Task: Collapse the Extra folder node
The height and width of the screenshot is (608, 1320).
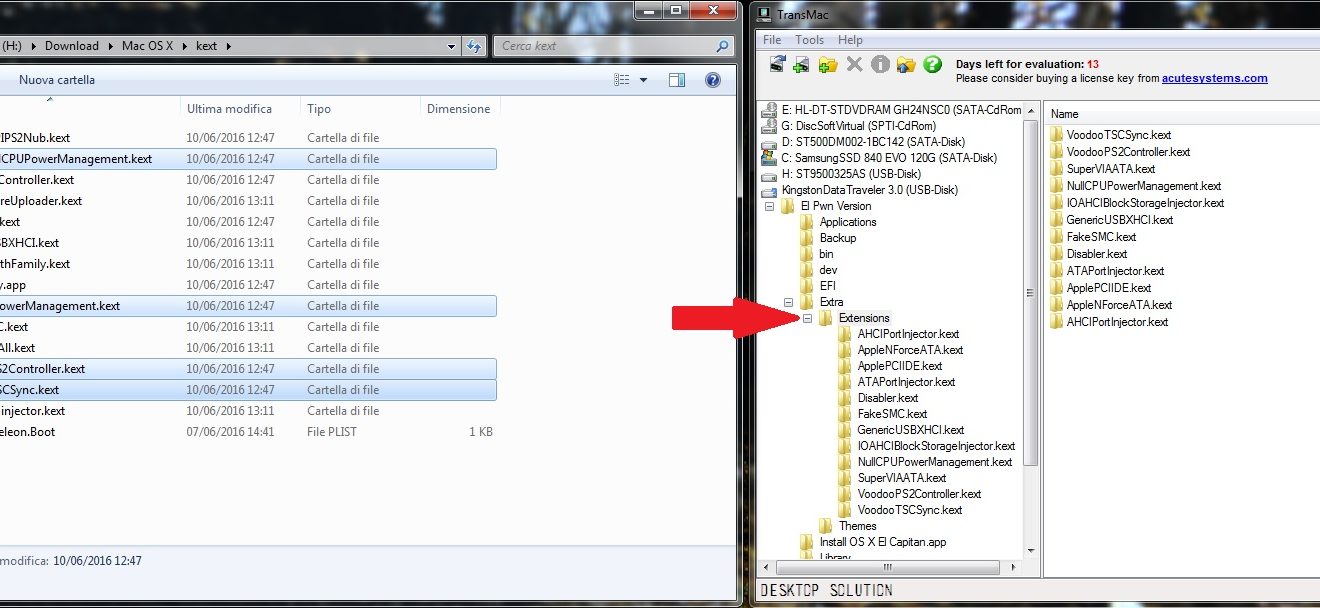Action: (789, 302)
